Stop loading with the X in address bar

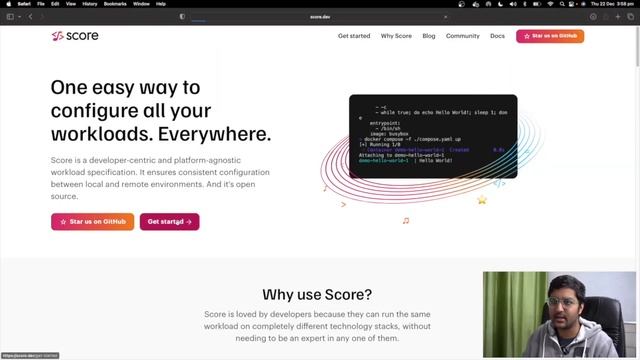point(445,17)
